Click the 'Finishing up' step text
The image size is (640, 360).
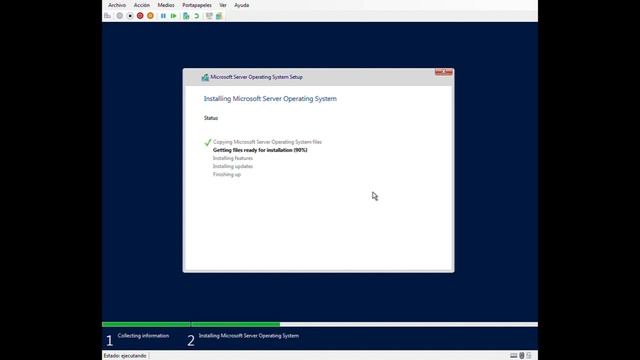click(x=227, y=175)
